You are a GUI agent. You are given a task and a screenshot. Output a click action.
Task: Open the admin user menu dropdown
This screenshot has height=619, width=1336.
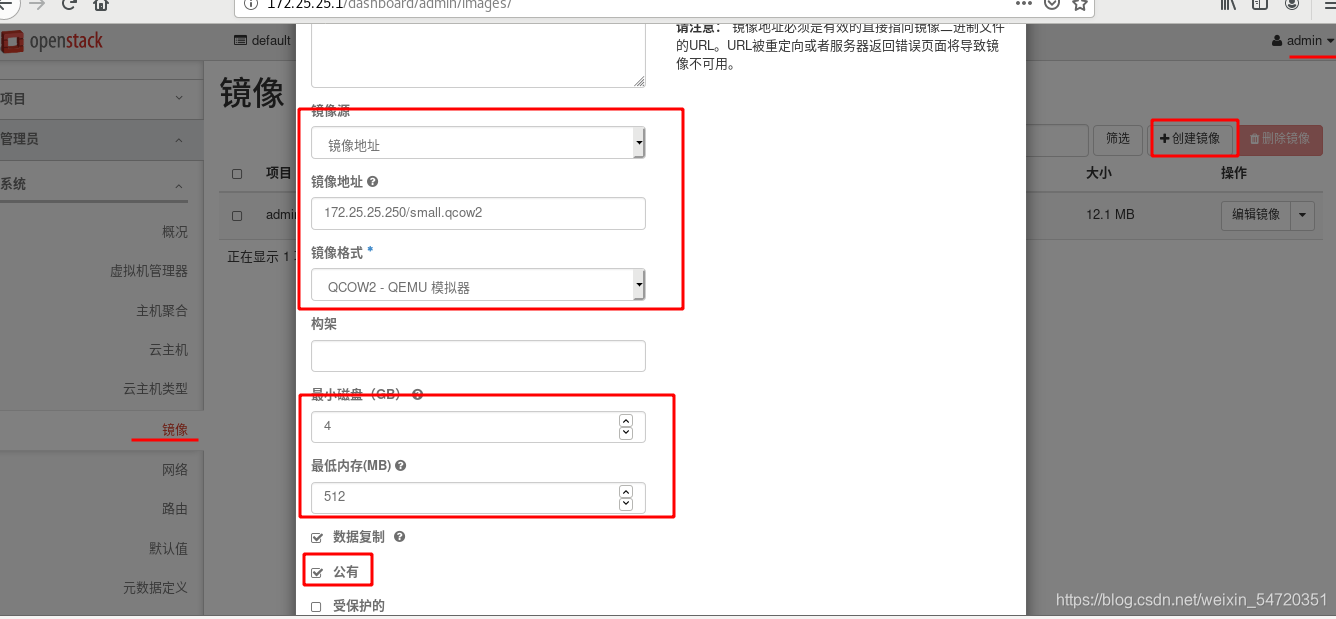(1303, 41)
